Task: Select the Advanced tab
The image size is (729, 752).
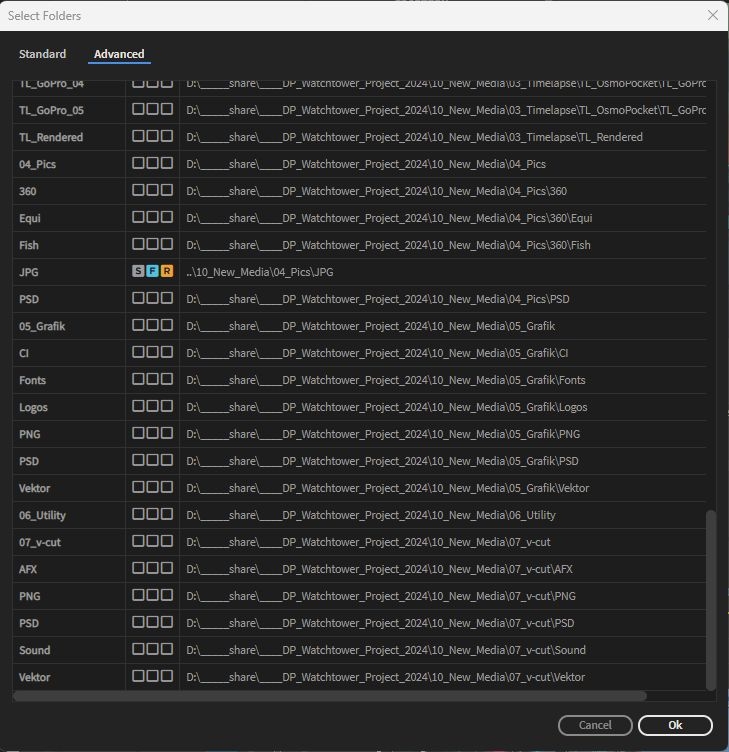Action: click(119, 54)
